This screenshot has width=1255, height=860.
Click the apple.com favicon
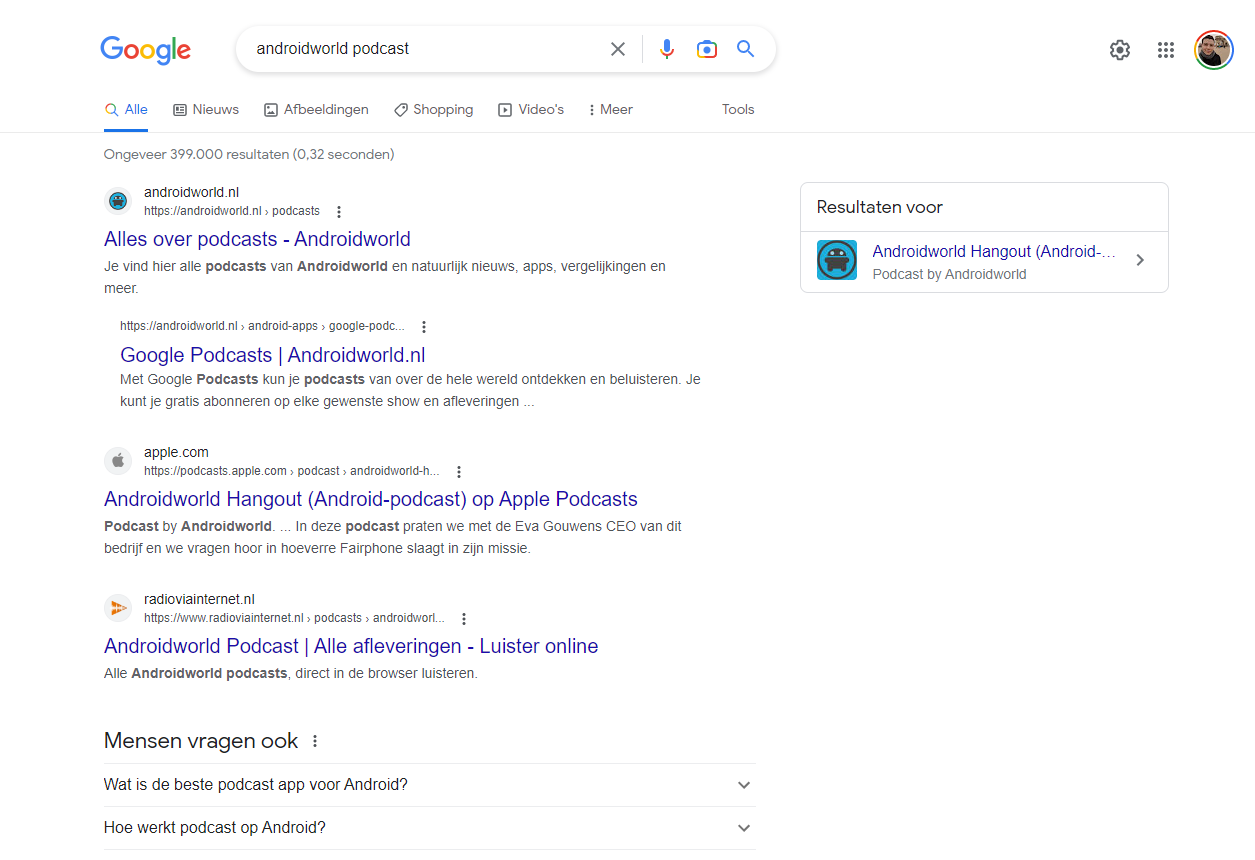(x=118, y=461)
